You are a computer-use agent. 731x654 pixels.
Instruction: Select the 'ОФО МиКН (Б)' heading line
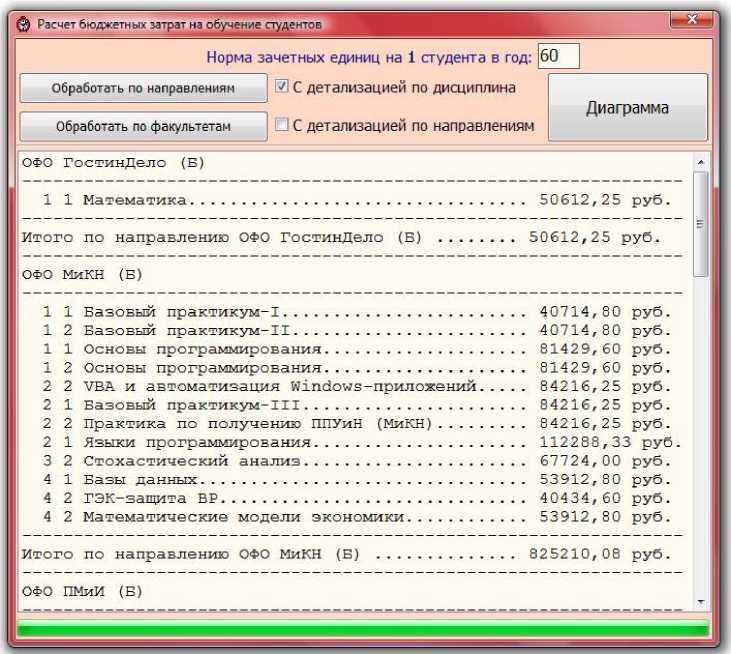[x=82, y=275]
